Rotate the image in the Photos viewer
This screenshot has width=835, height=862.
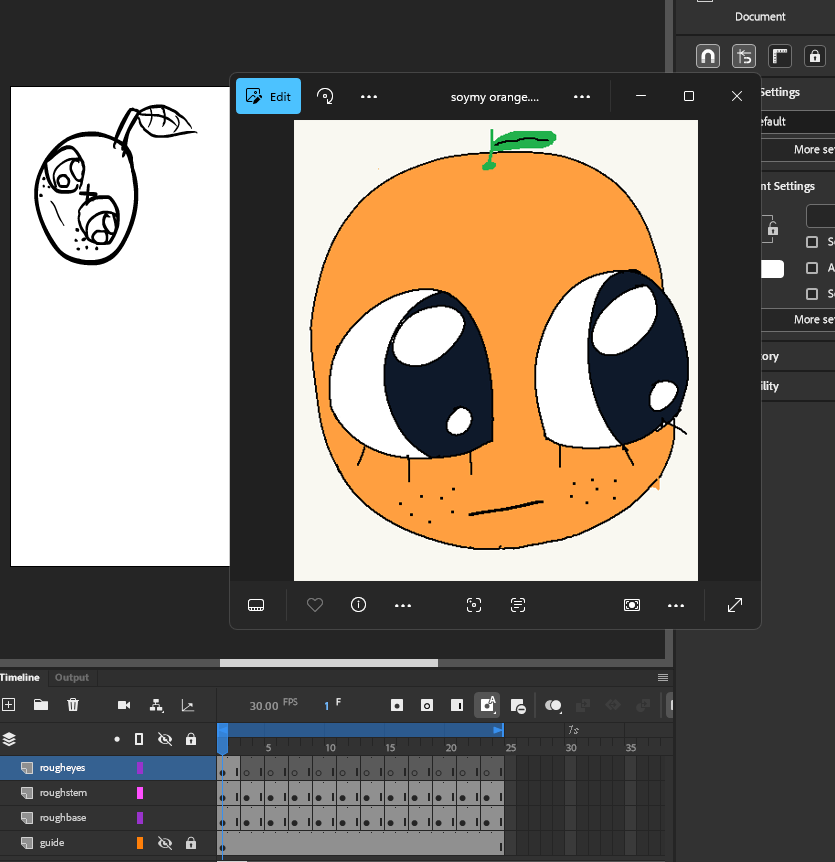click(x=325, y=97)
